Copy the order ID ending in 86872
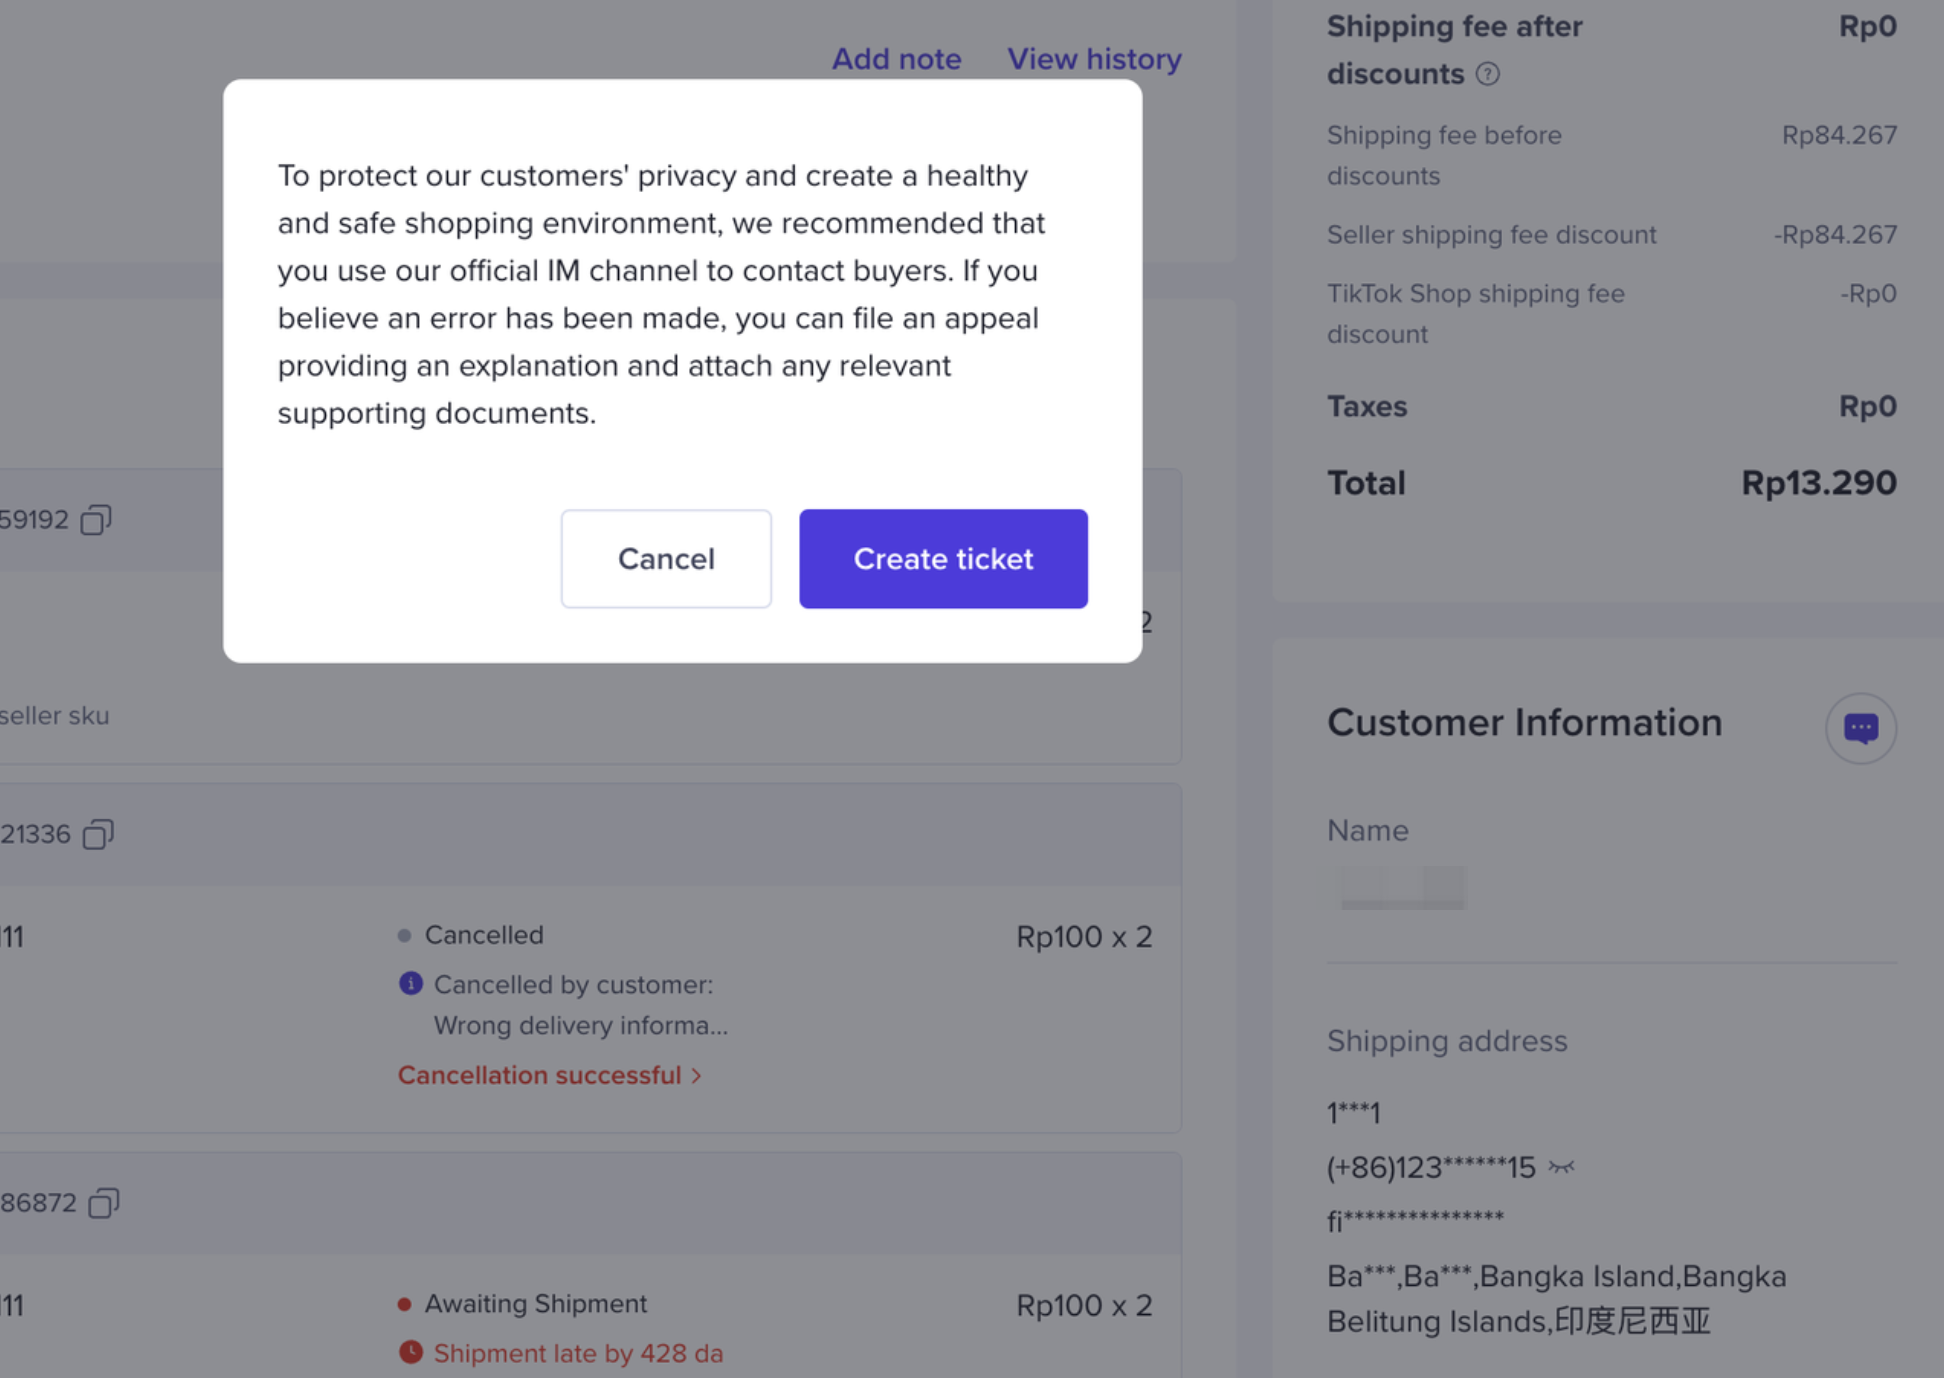Viewport: 1944px width, 1378px height. [x=103, y=1203]
